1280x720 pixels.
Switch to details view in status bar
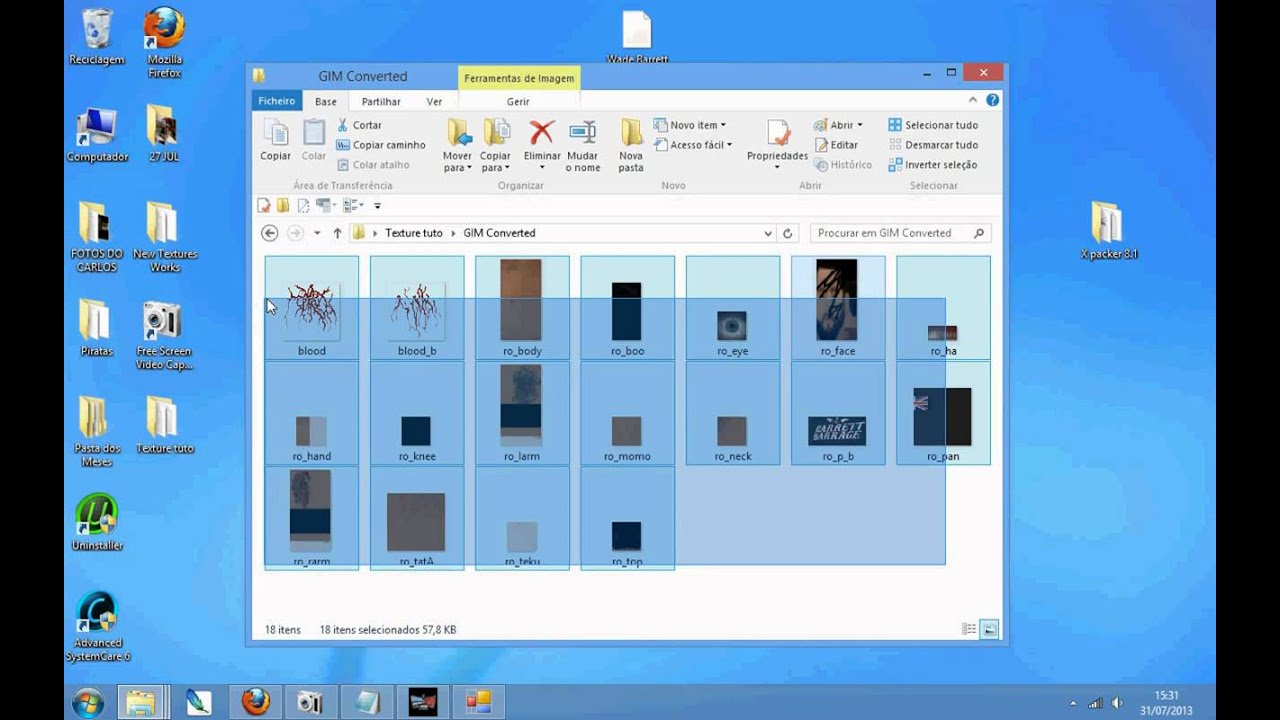968,629
